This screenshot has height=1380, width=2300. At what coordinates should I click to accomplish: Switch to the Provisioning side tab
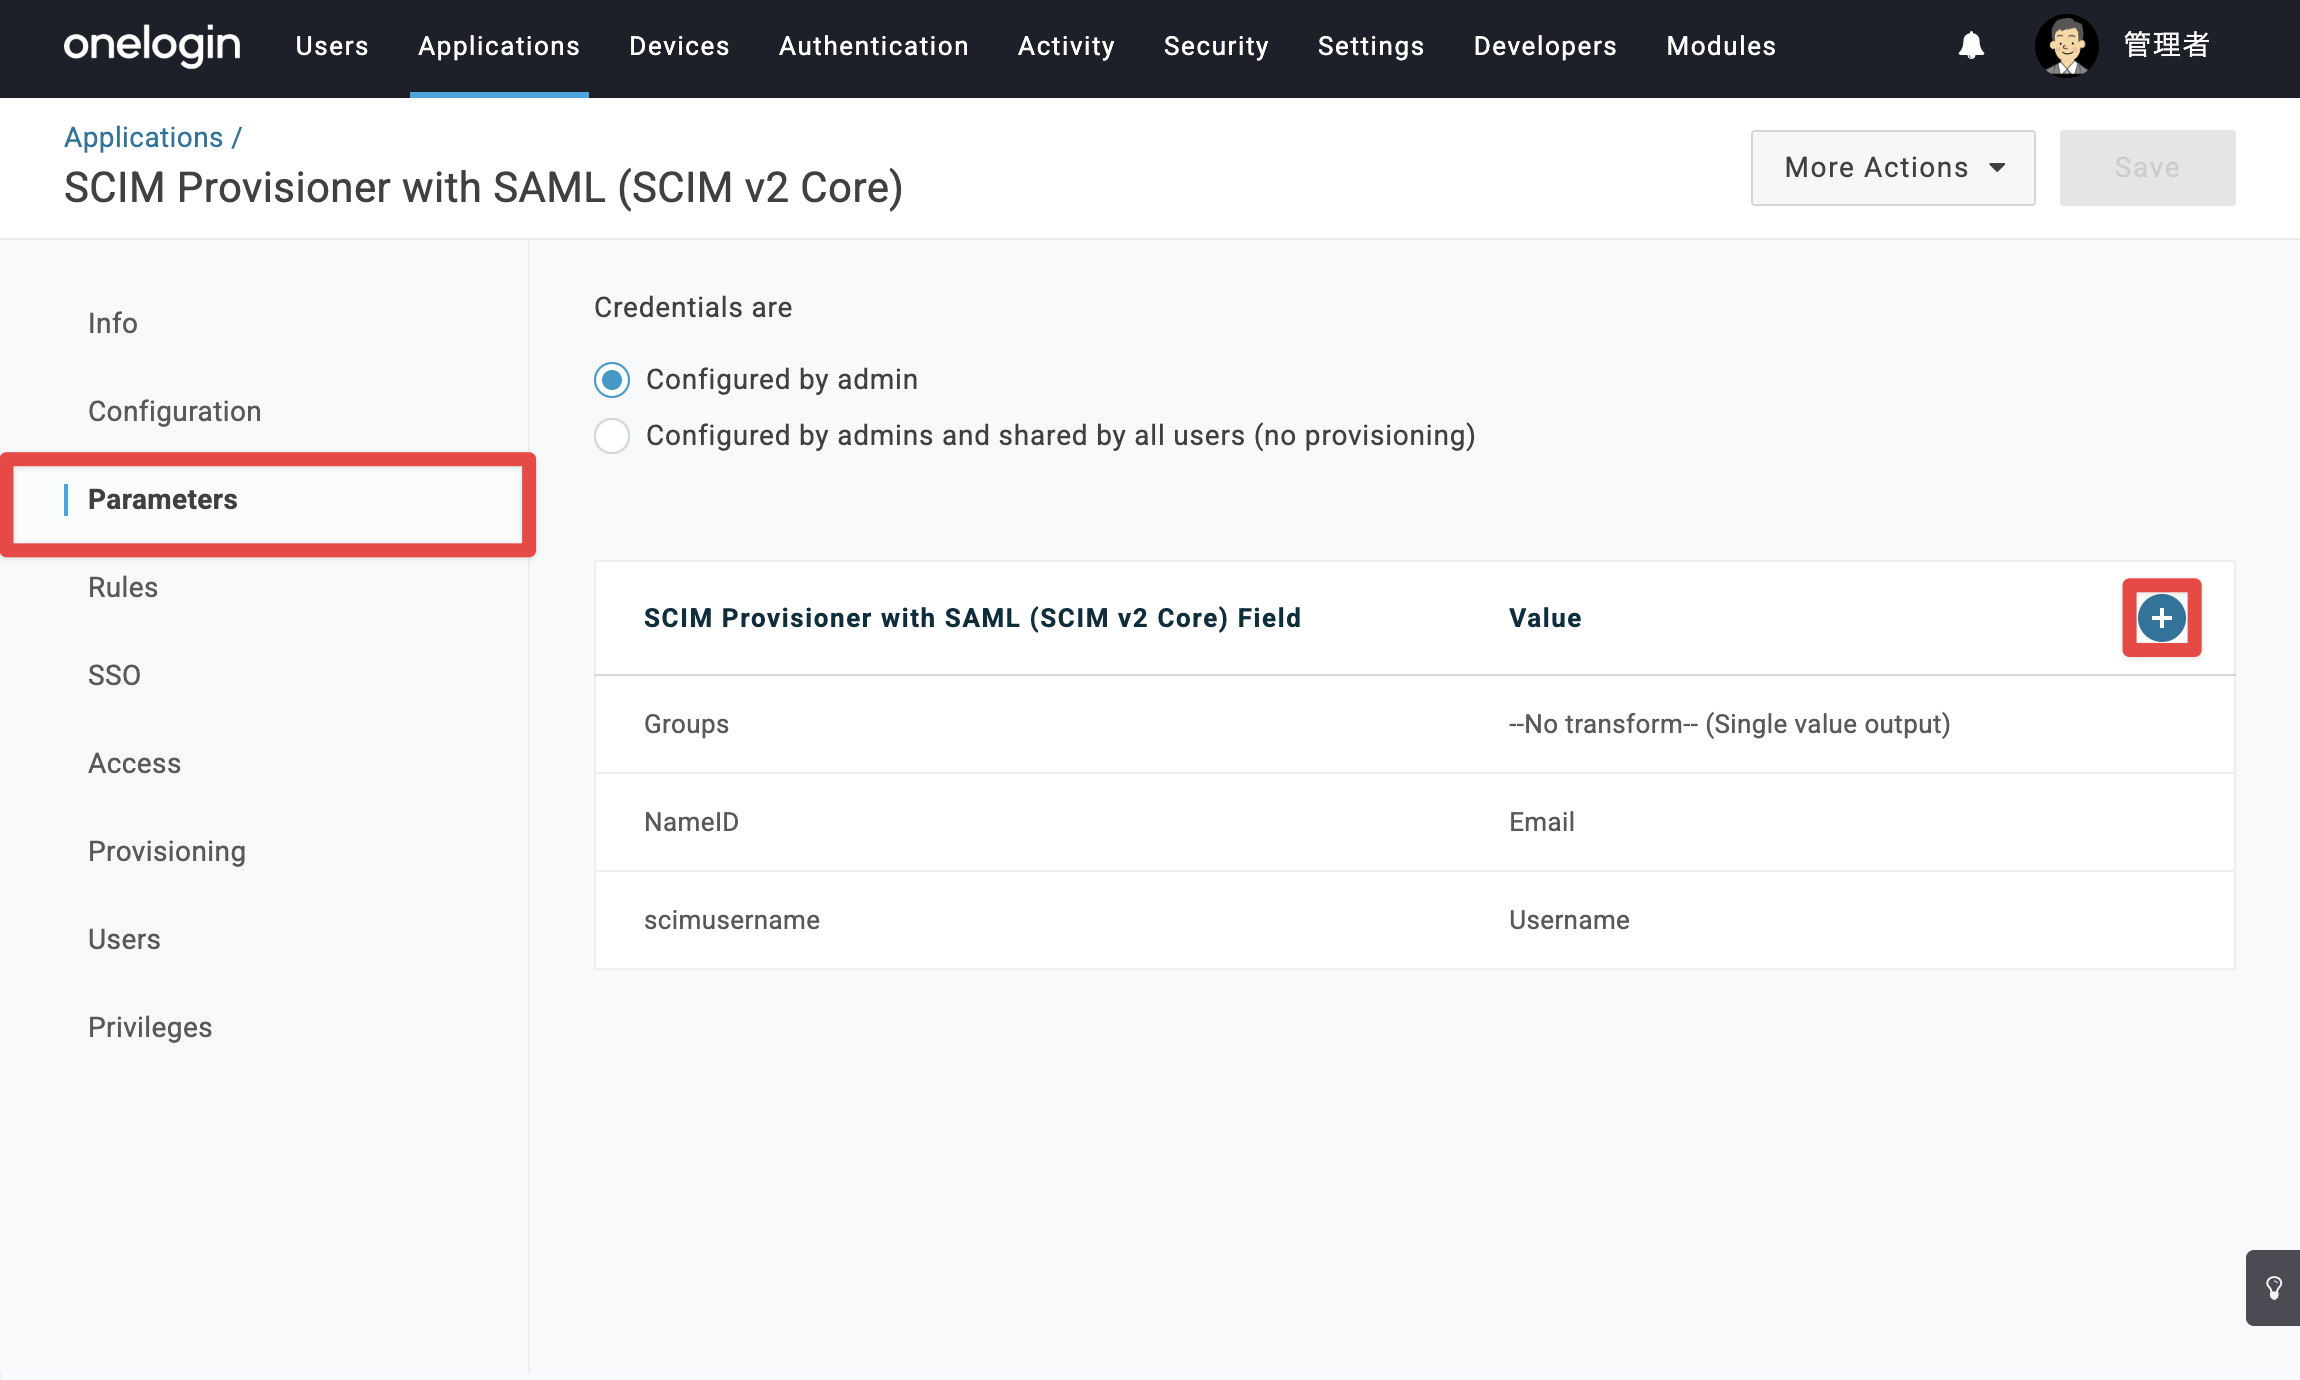167,851
